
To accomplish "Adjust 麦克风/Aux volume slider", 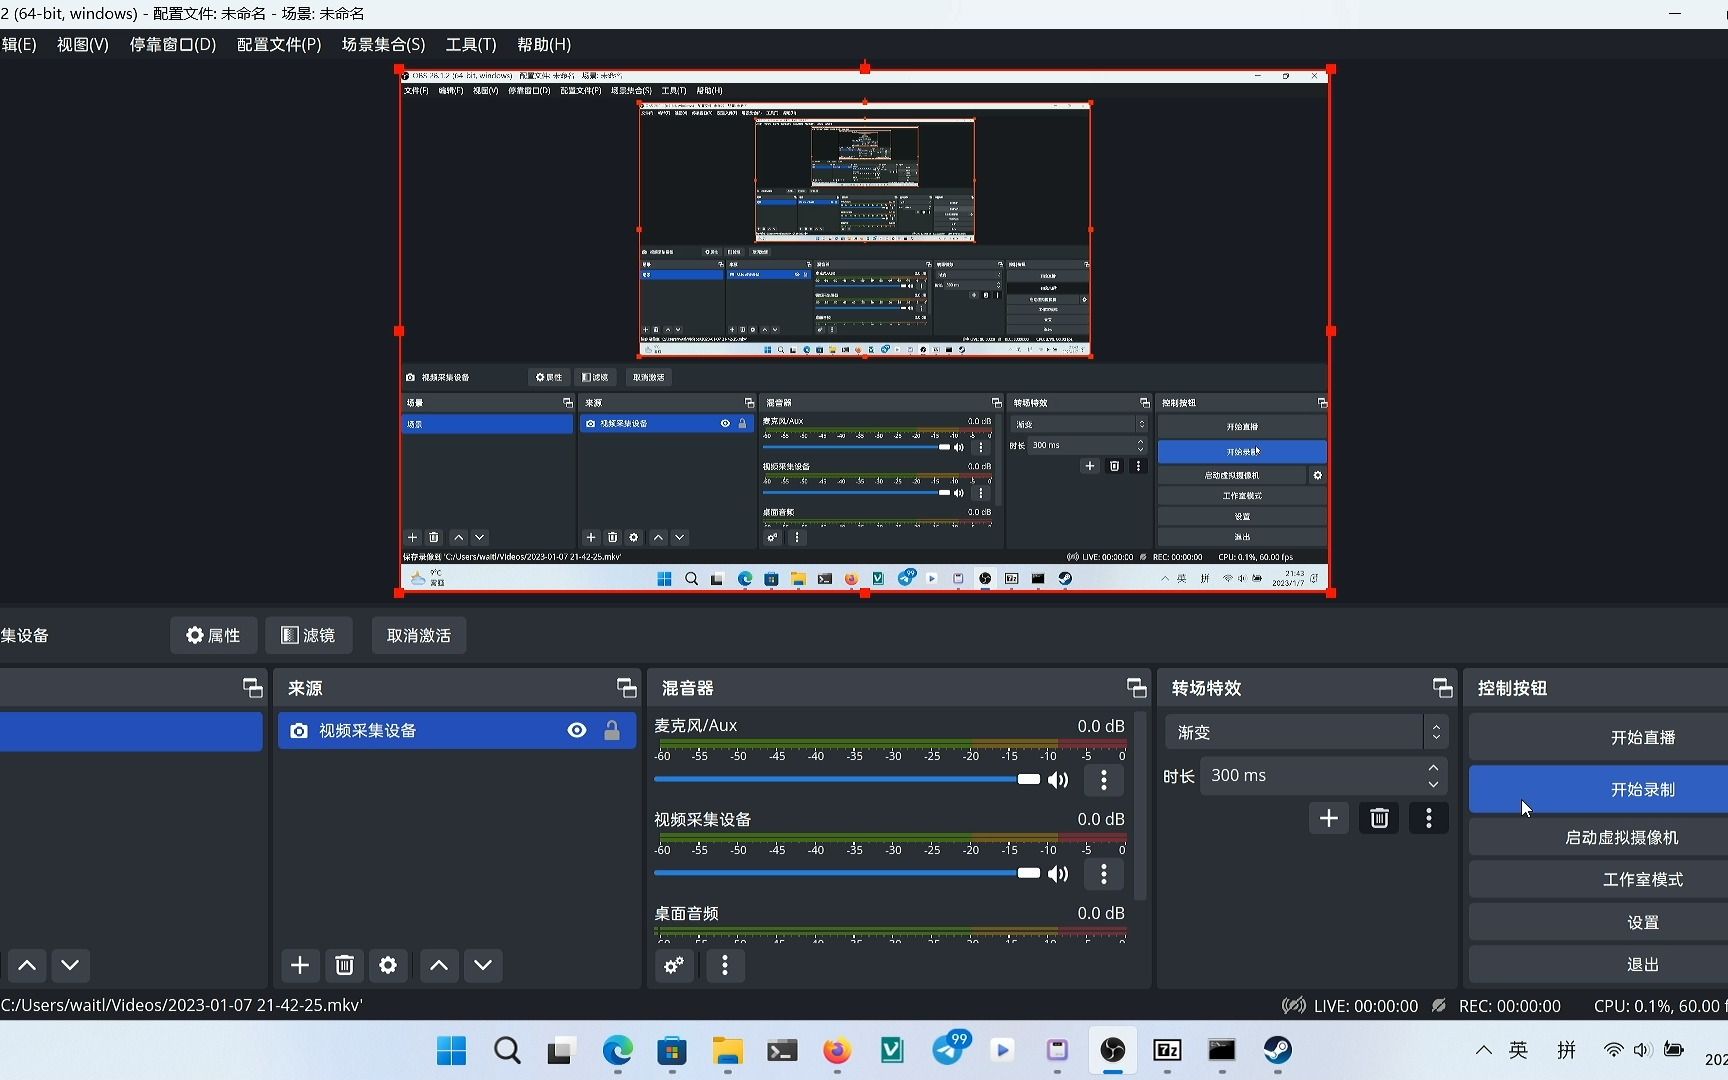I will (x=846, y=779).
